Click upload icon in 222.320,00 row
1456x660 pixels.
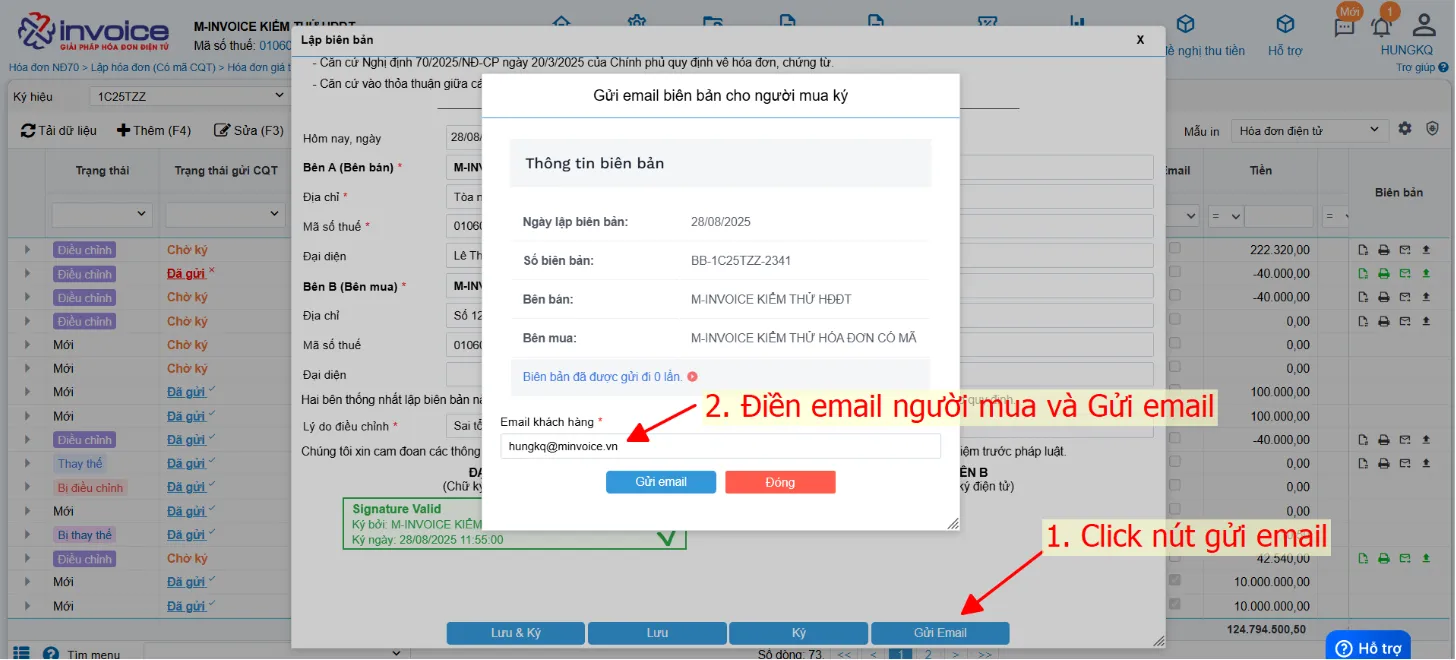(1426, 250)
